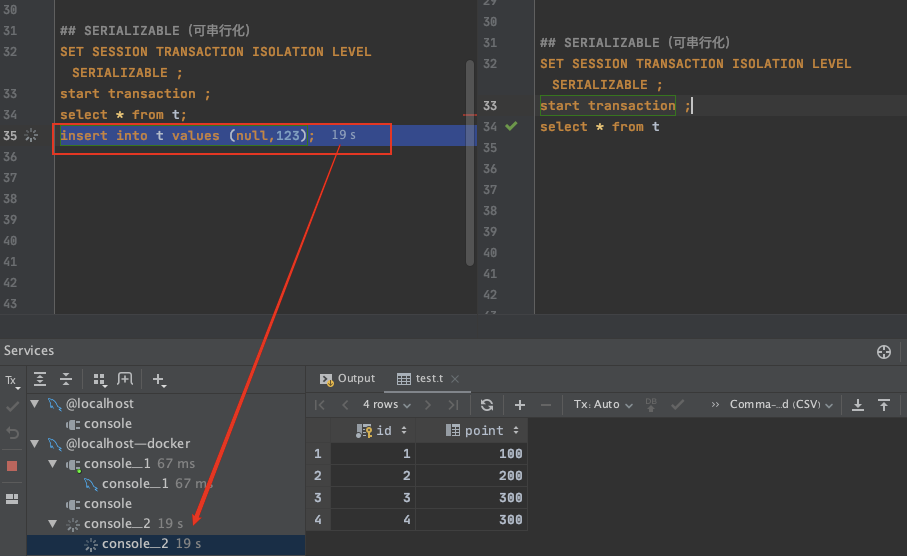Collapse the console_2 19 s parent node
Image resolution: width=907 pixels, height=556 pixels.
pos(53,524)
